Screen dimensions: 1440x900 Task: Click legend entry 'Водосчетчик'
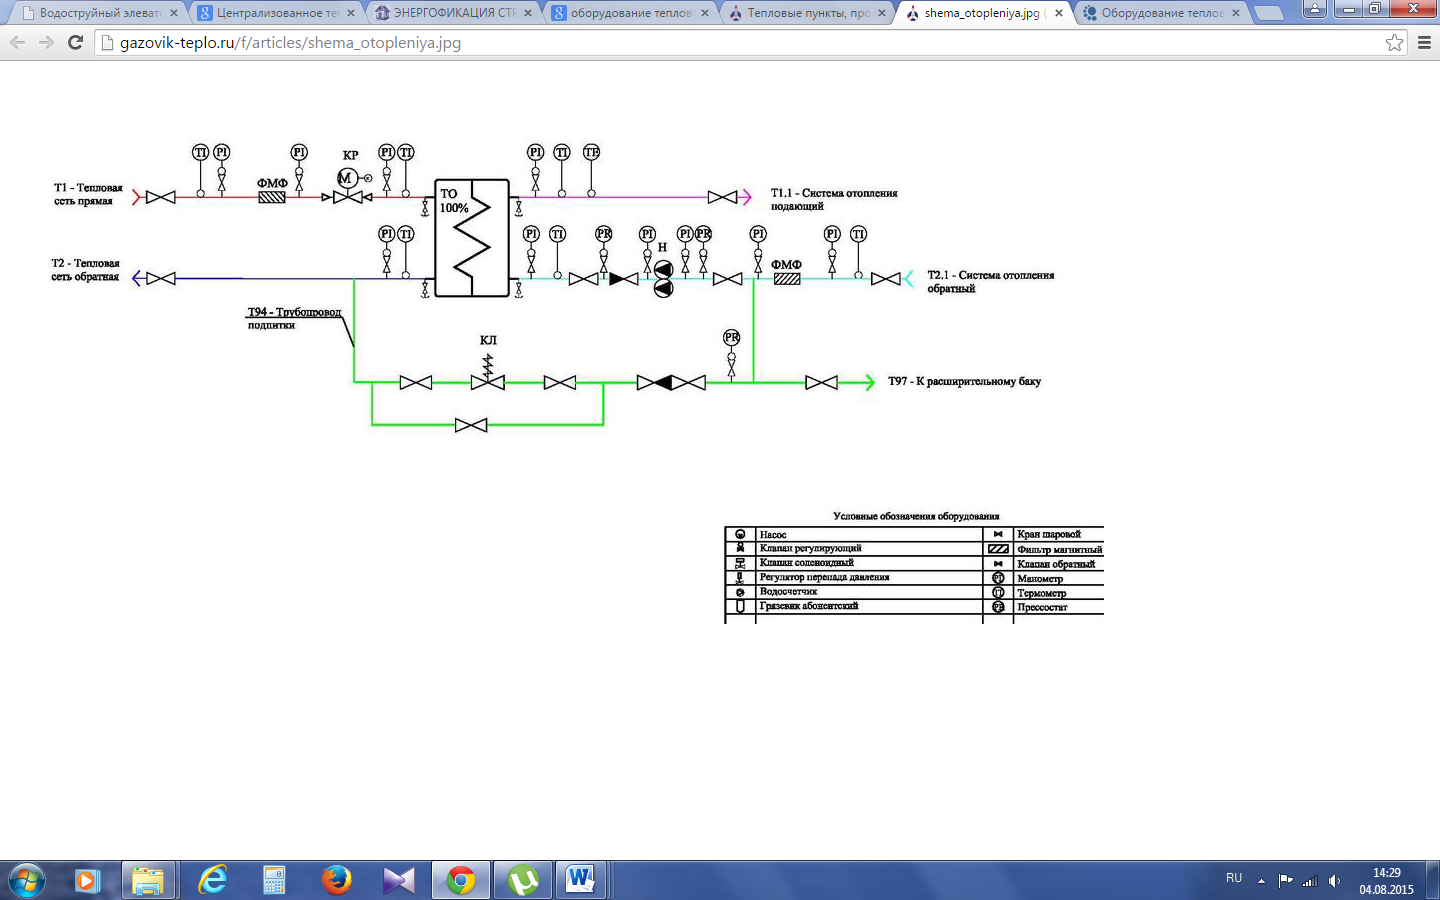coord(788,592)
